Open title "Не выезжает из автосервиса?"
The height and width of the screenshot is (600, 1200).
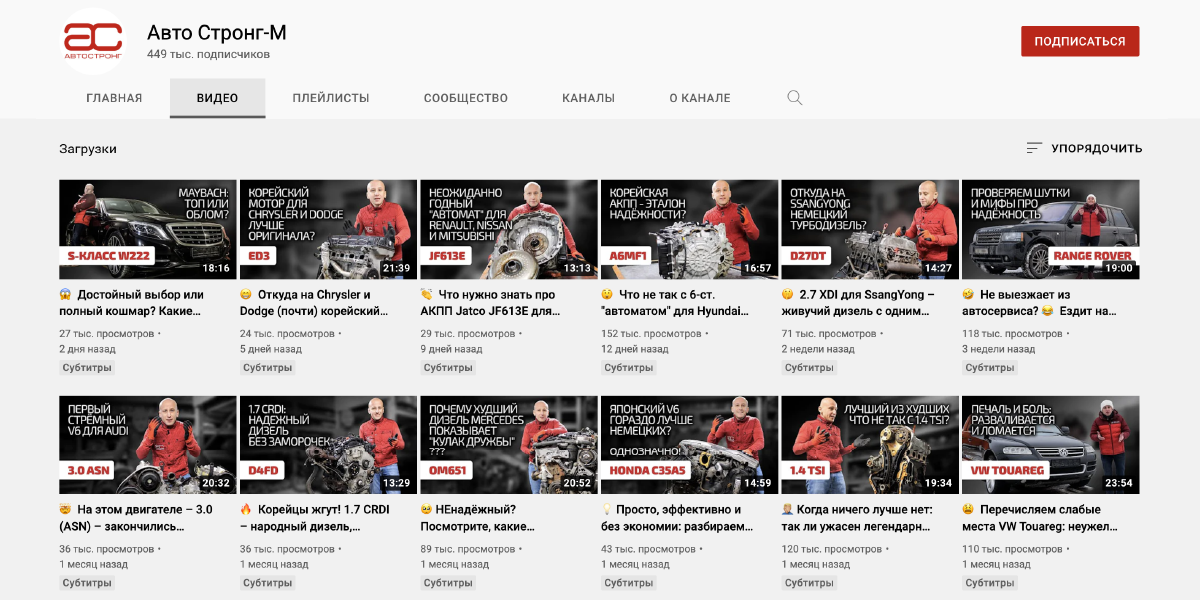(1040, 303)
